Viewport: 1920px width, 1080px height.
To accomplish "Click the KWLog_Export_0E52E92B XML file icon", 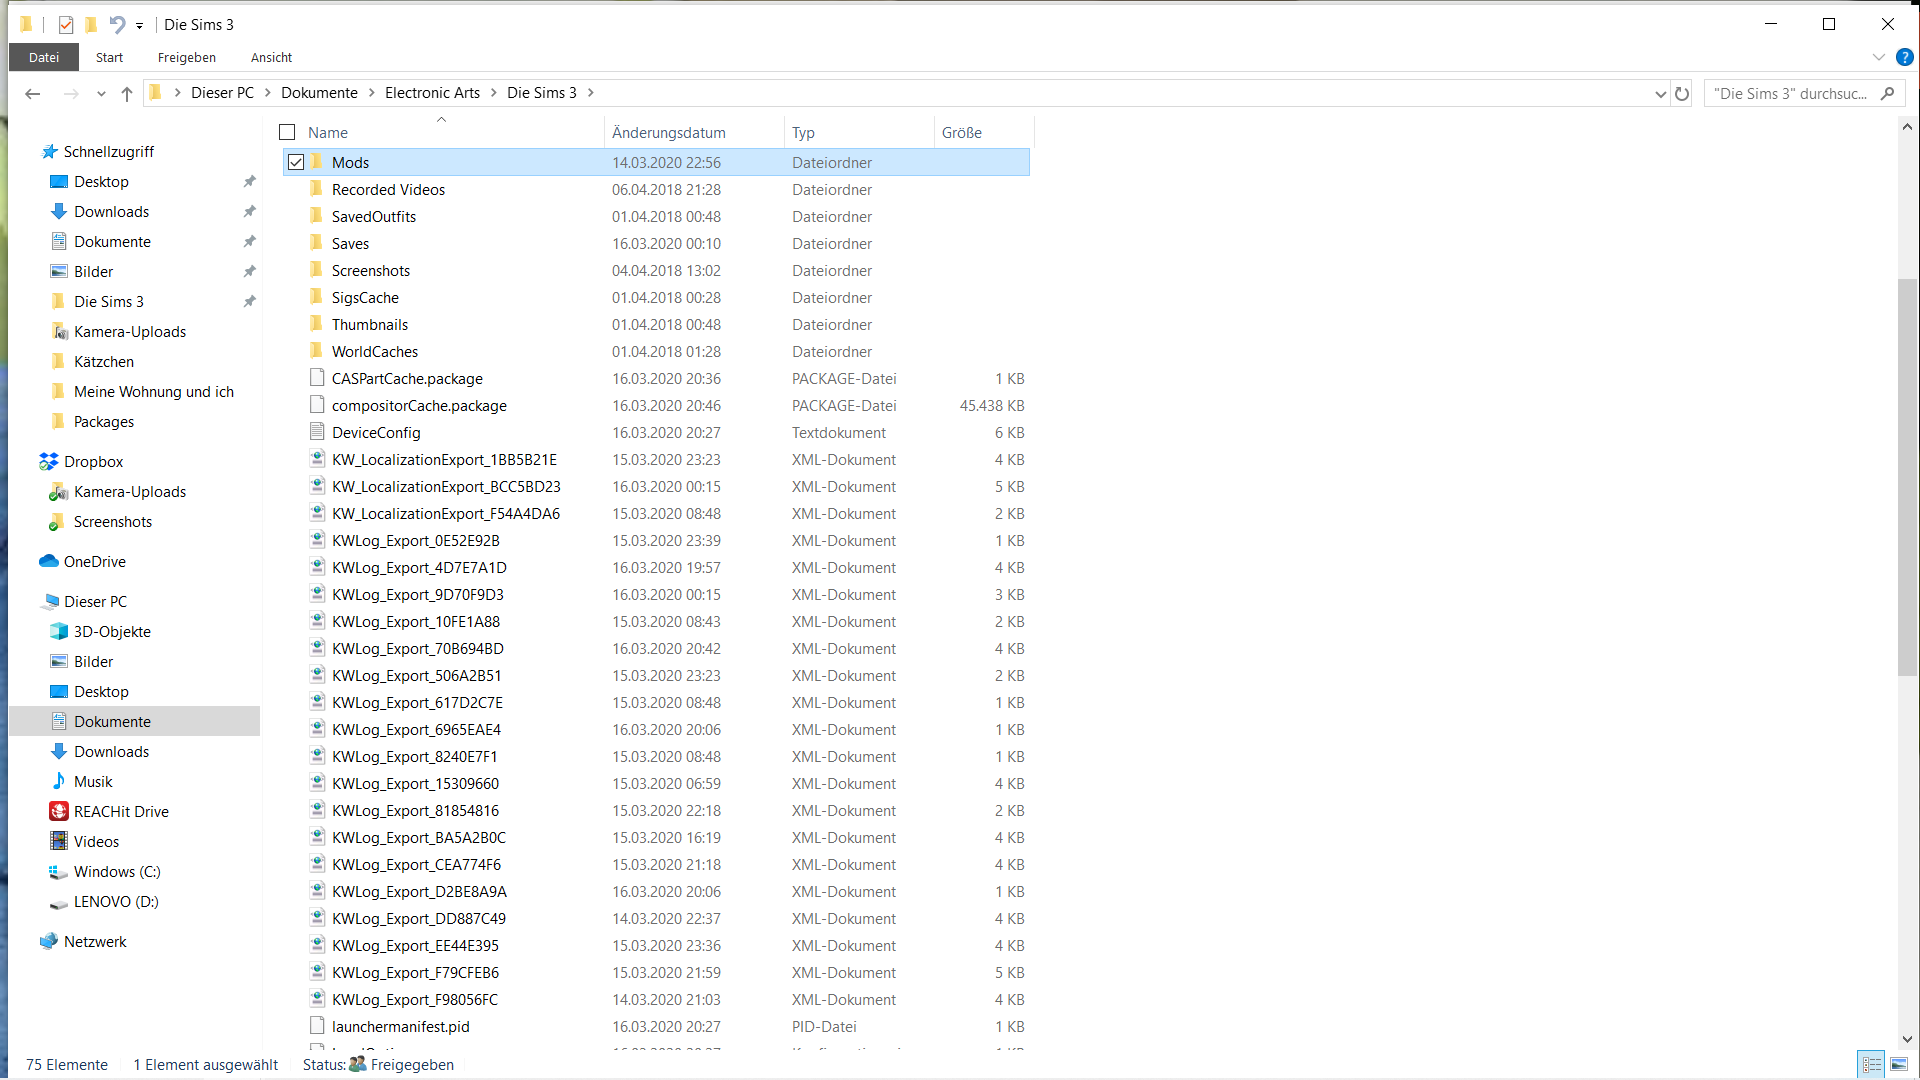I will pos(317,540).
